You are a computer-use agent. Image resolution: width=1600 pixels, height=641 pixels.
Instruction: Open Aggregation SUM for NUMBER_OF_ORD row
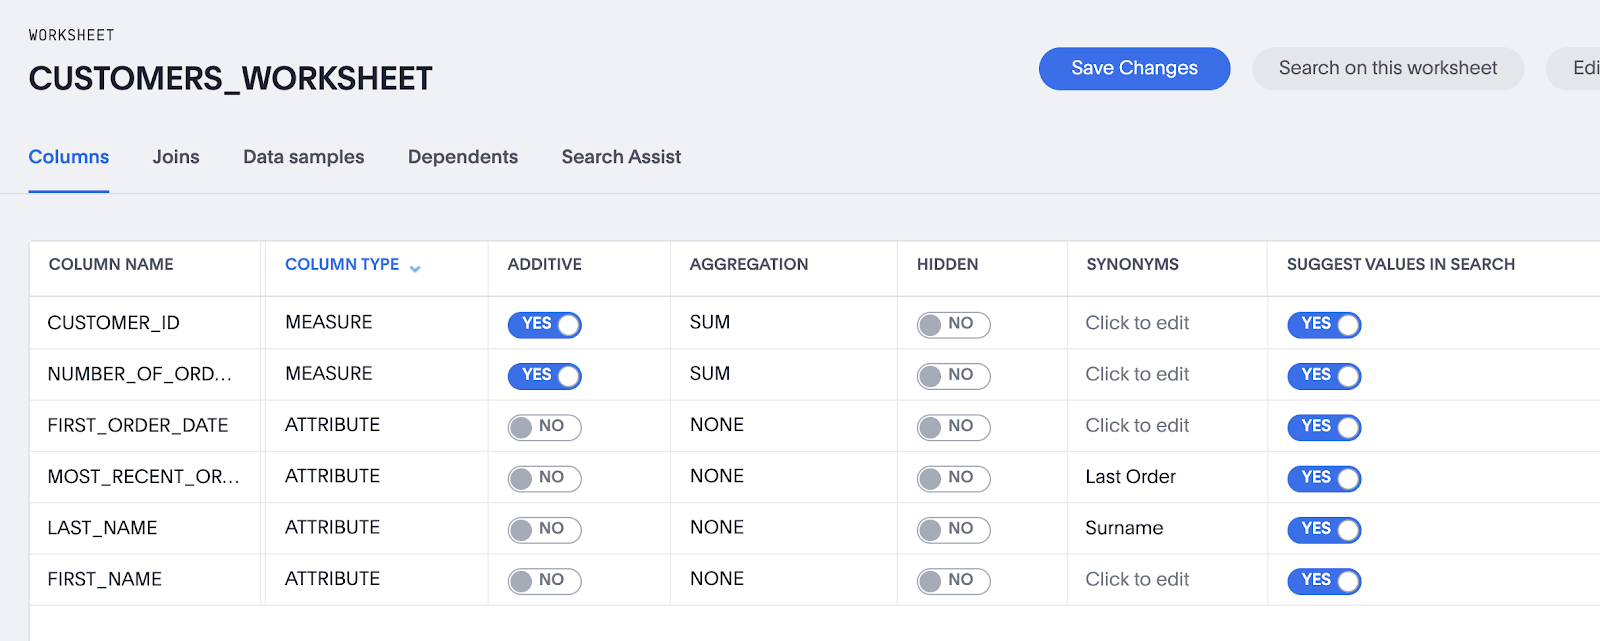710,374
